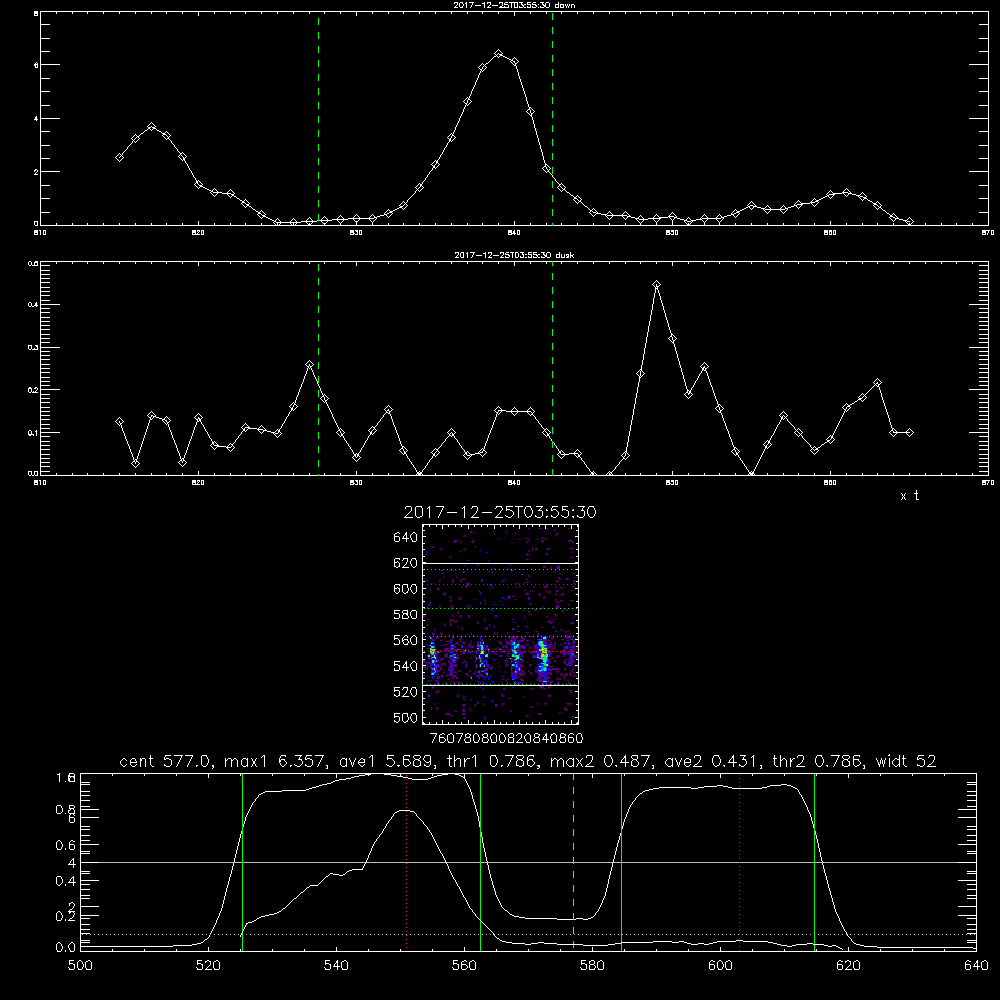This screenshot has height=1000, width=1000.
Task: Click the upper white horizontal line in heatmap
Action: click(x=500, y=563)
